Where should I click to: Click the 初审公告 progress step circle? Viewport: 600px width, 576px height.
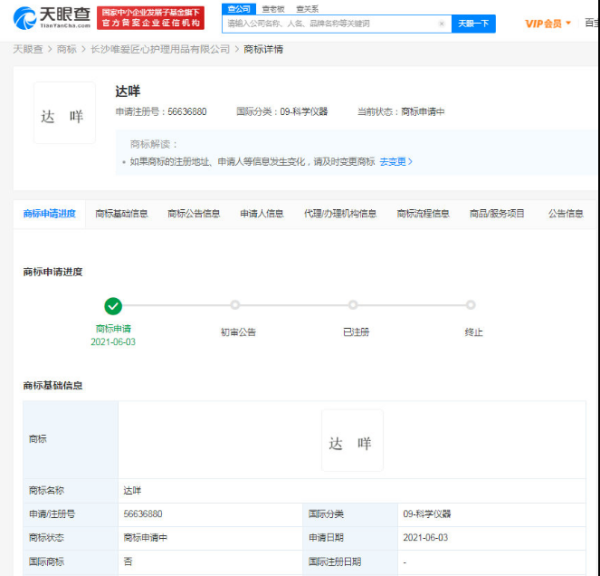(235, 305)
